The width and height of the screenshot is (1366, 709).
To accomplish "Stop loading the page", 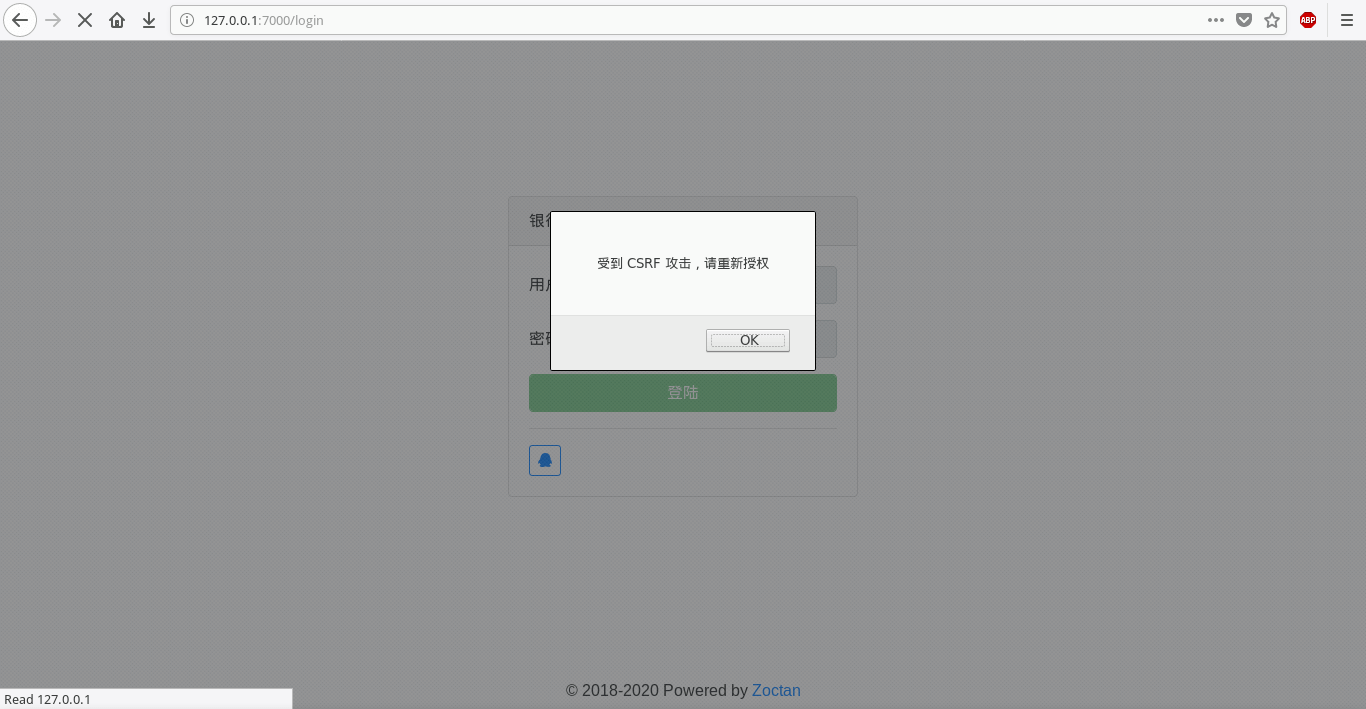I will click(85, 20).
